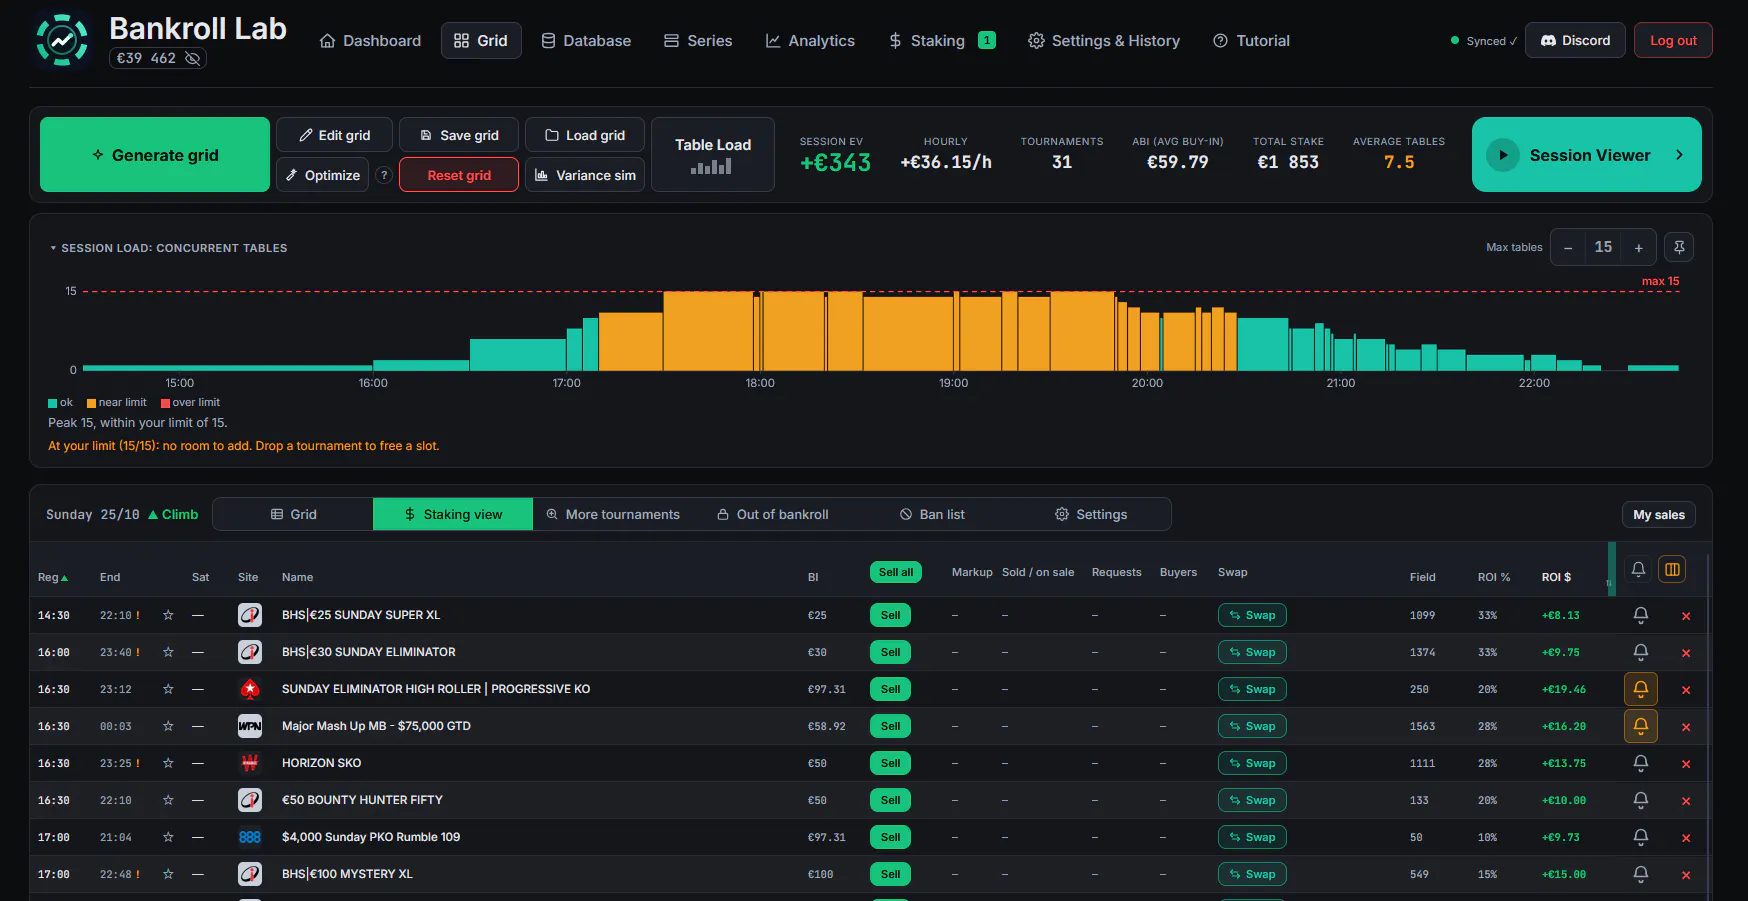Remove BHS|€100 MYSTERY XL with red X

coord(1686,875)
